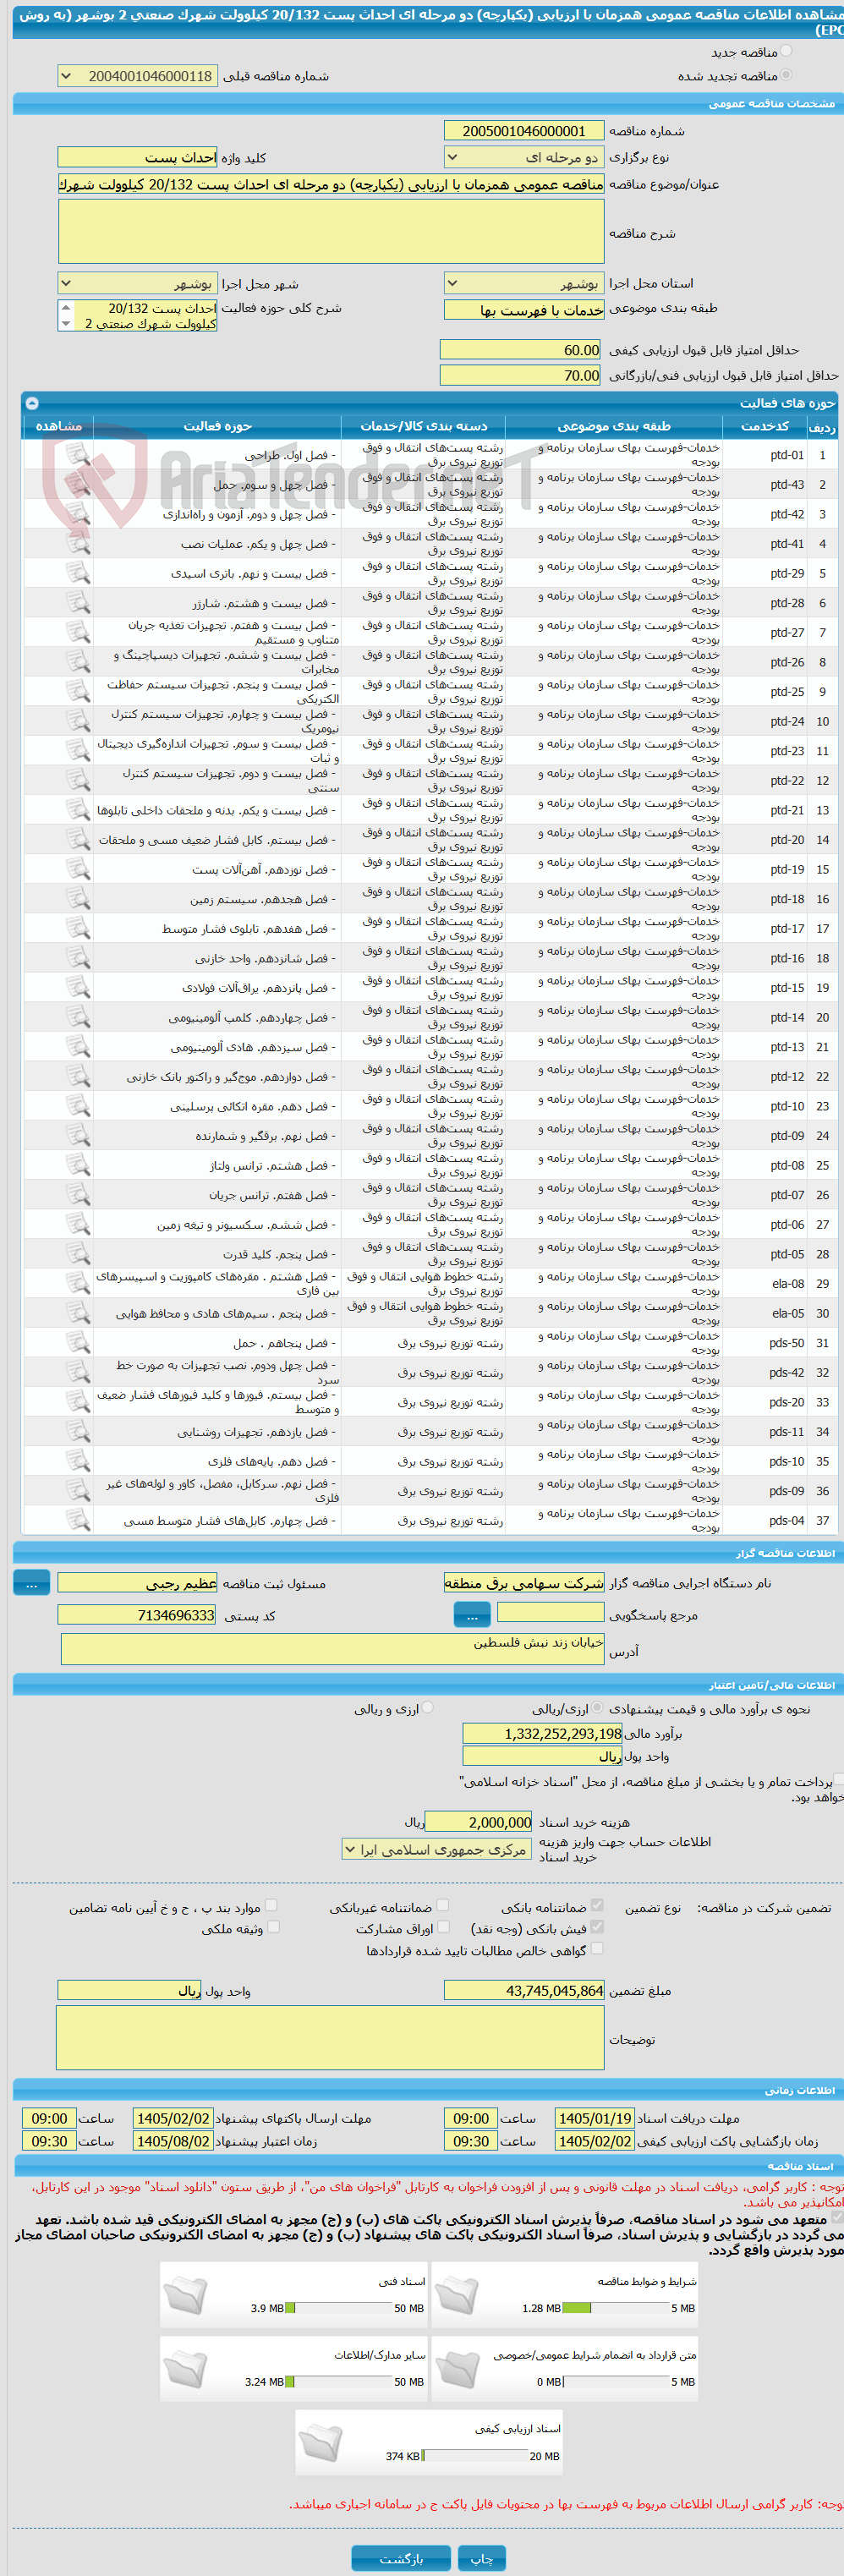Open view icon for row ela-08

click(77, 1284)
